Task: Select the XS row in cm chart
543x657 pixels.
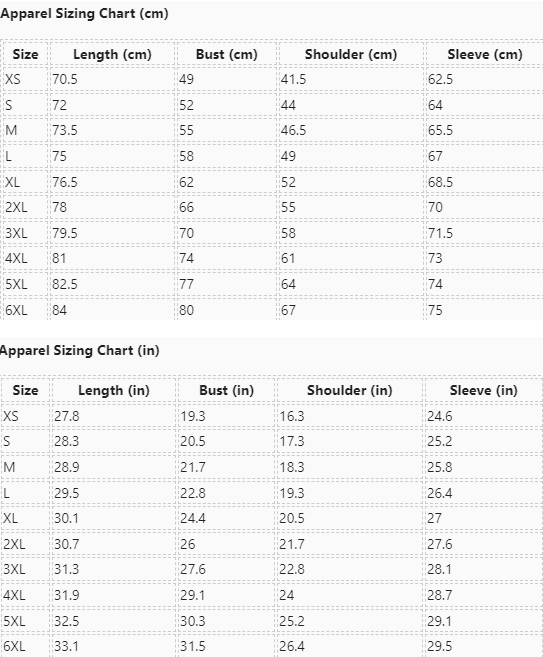Action: tap(273, 79)
